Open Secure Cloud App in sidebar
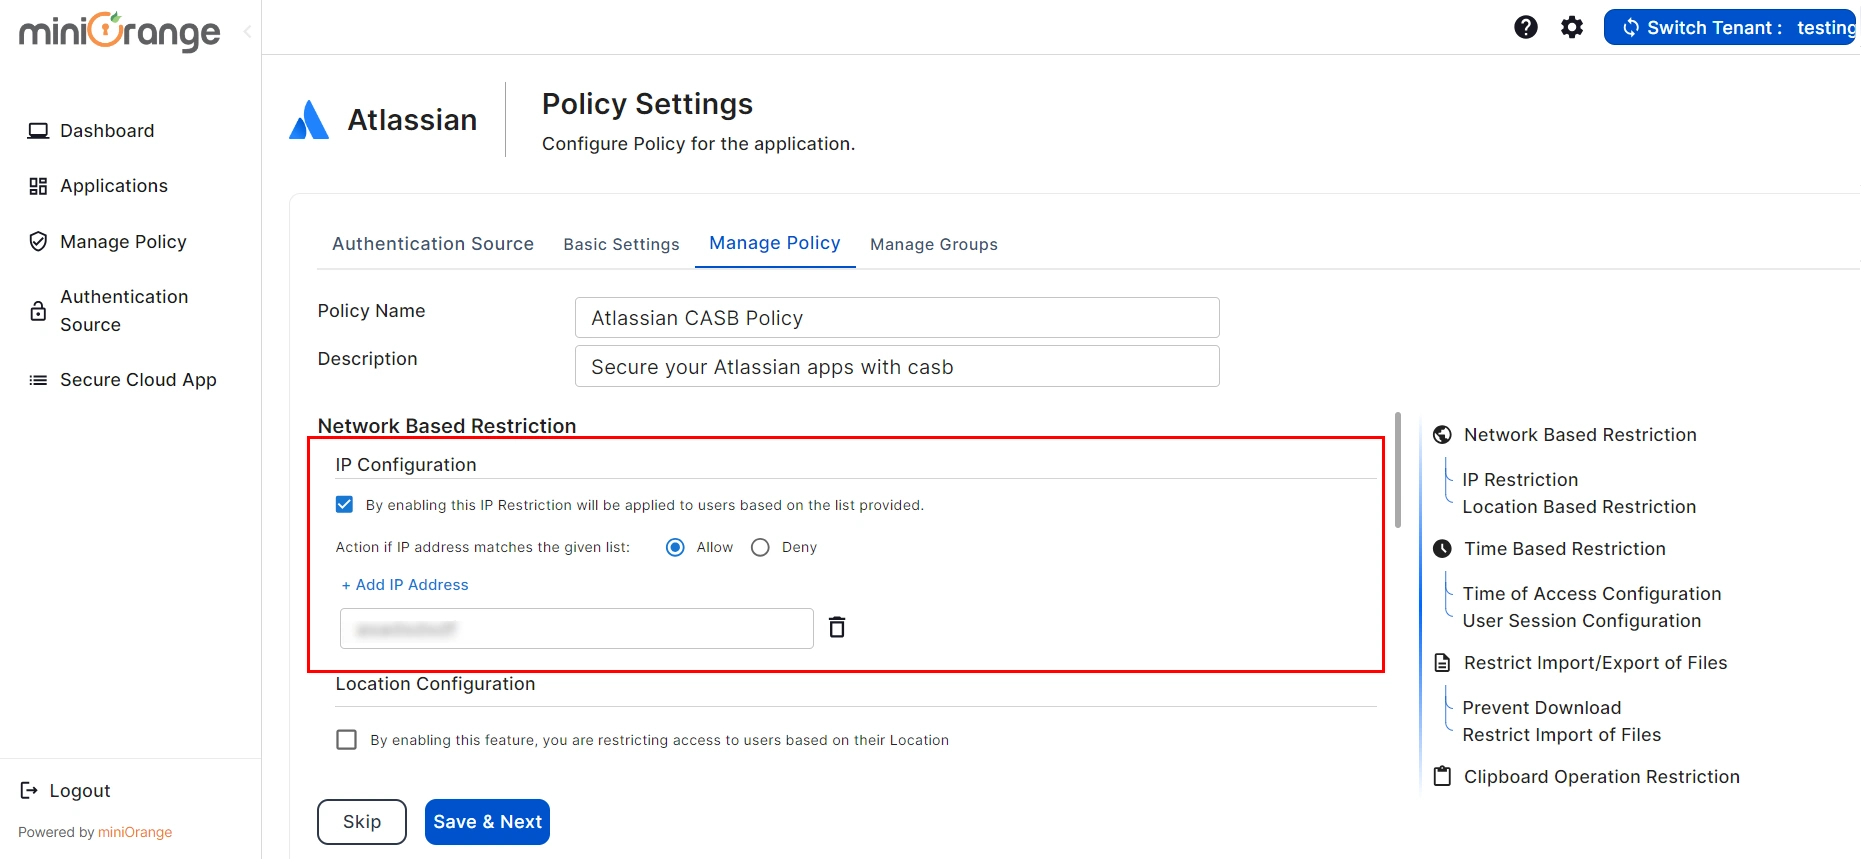The height and width of the screenshot is (859, 1861). [x=138, y=380]
